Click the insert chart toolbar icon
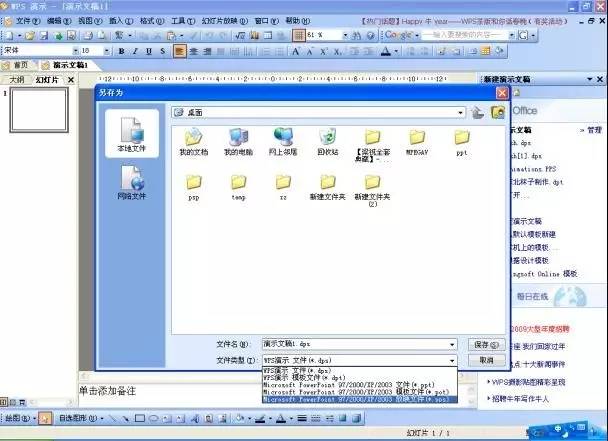Image resolution: width=608 pixels, height=441 pixels. point(254,36)
